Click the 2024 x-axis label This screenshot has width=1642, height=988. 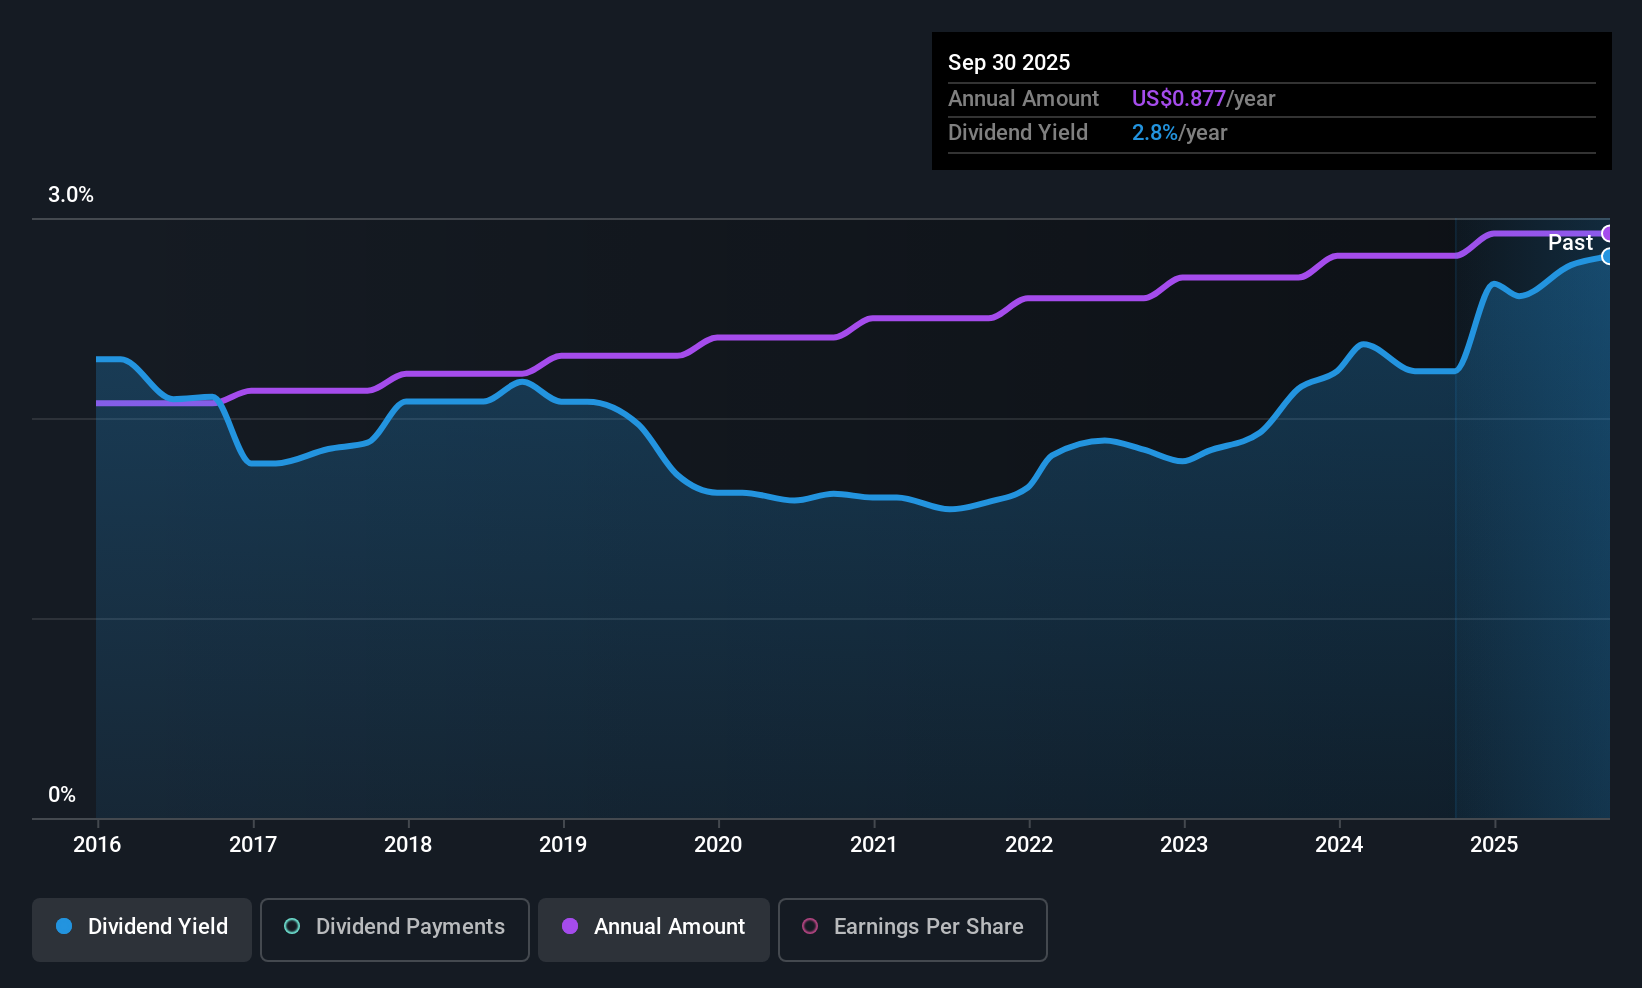(1339, 844)
